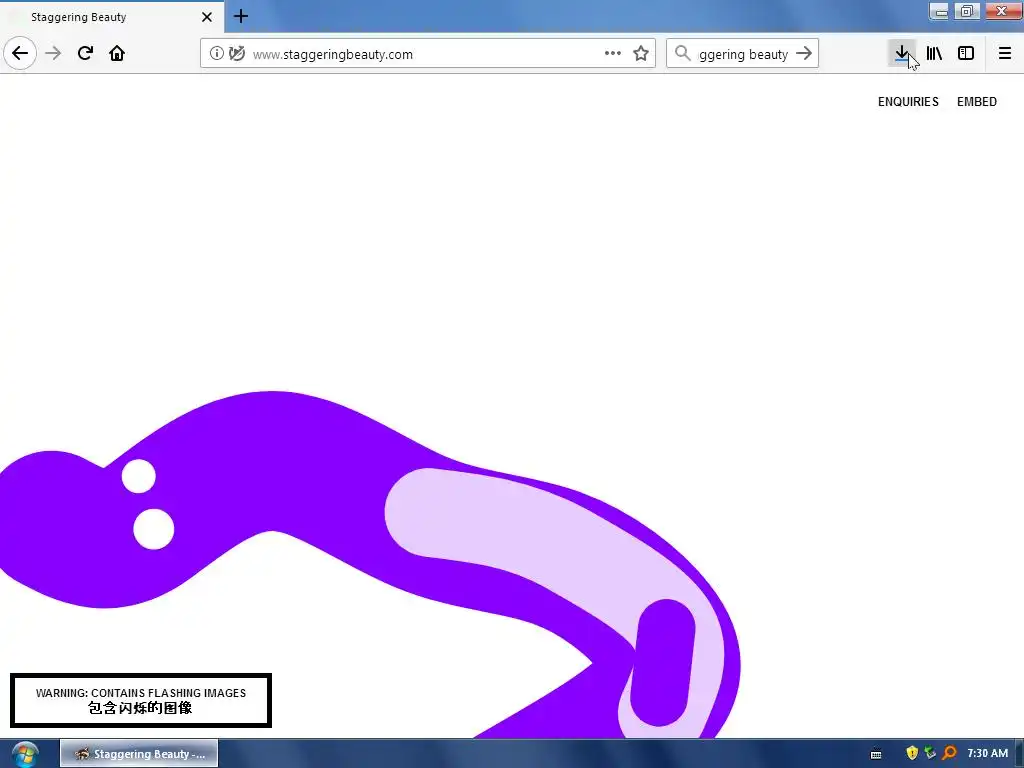Open the orange magnifier tray icon
This screenshot has height=768, width=1024.
pyautogui.click(x=950, y=754)
